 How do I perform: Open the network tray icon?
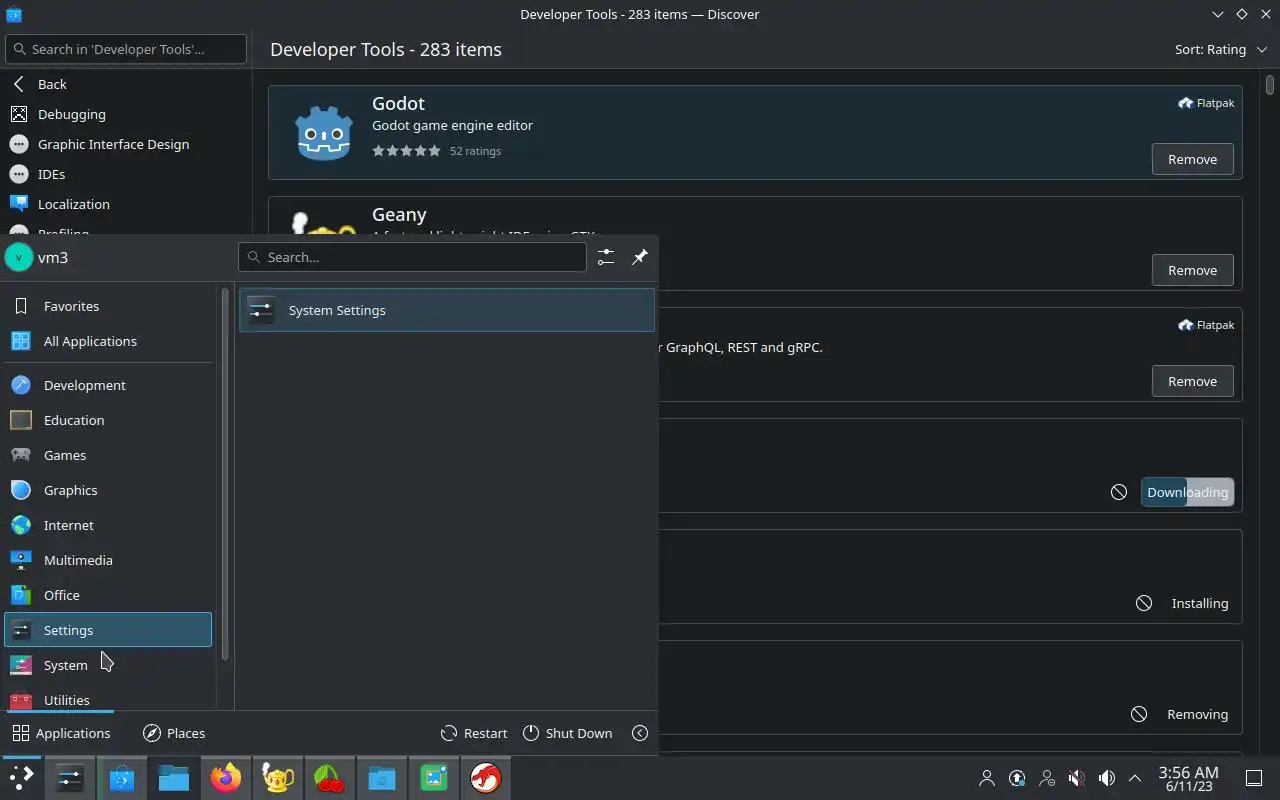tap(1047, 778)
